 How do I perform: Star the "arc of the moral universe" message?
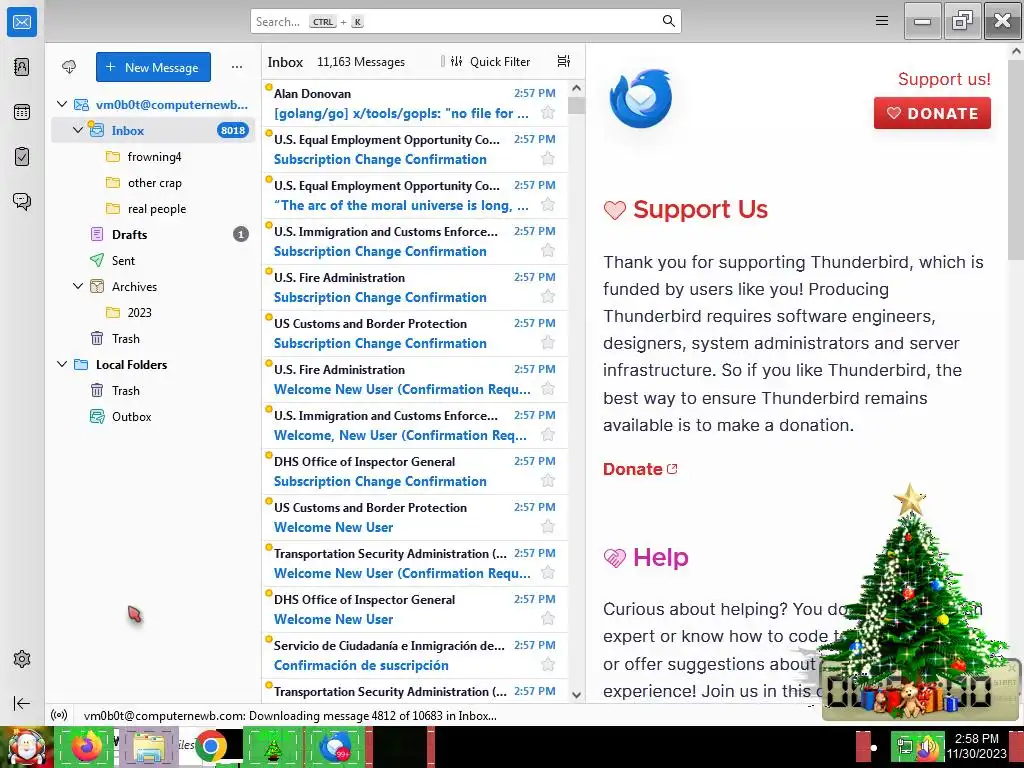click(x=548, y=205)
